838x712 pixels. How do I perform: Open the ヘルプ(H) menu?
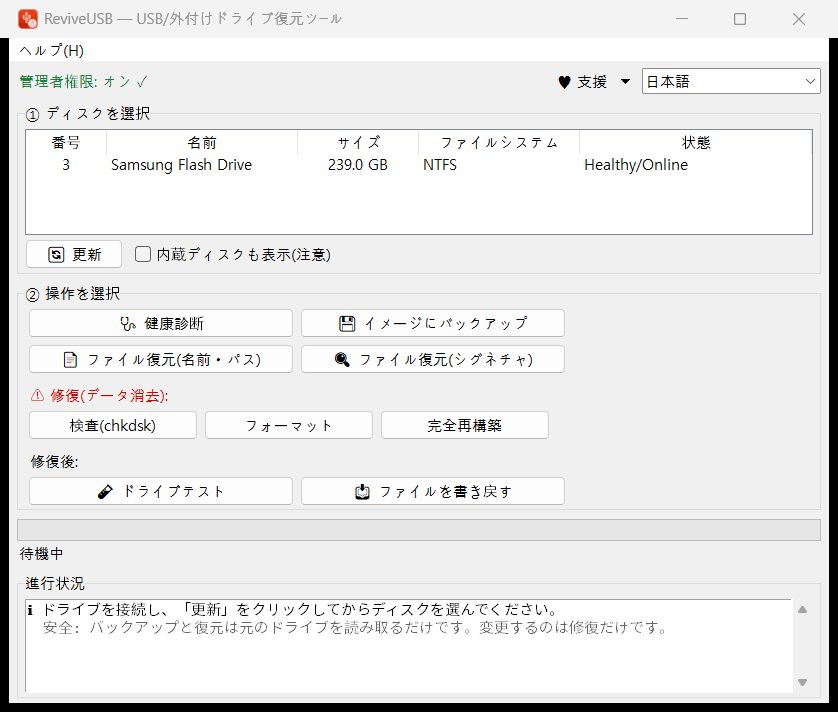pyautogui.click(x=52, y=51)
